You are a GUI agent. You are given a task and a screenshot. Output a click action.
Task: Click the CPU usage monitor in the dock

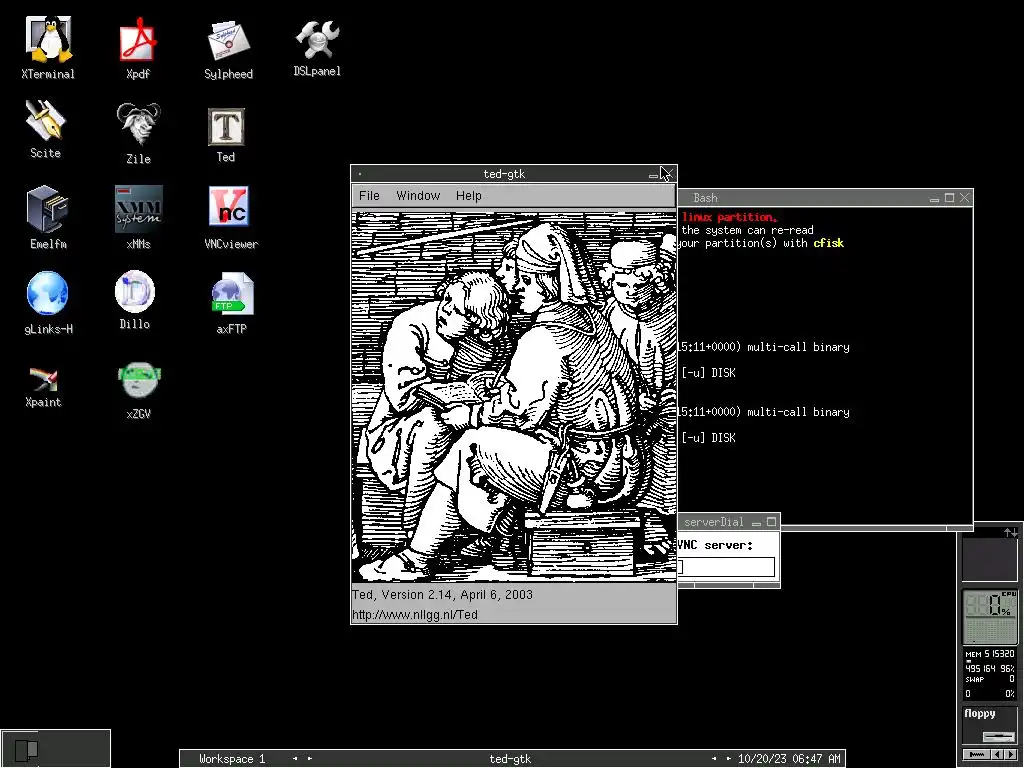990,616
